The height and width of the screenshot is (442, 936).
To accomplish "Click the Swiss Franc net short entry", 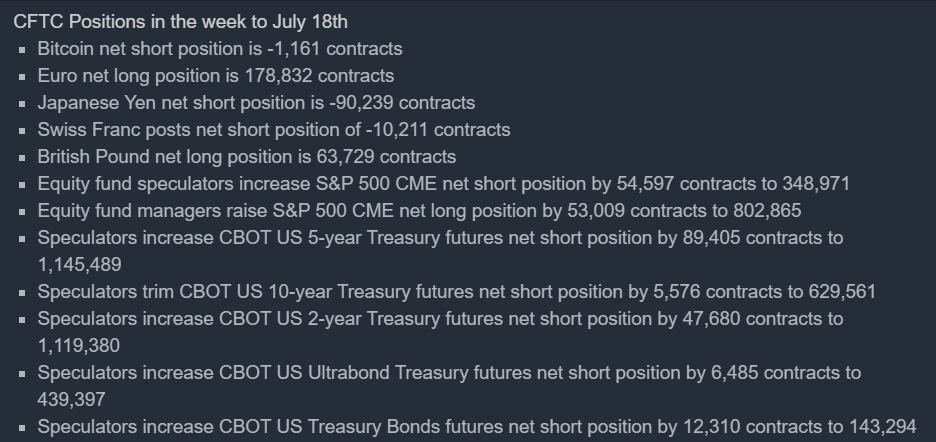I will point(274,129).
